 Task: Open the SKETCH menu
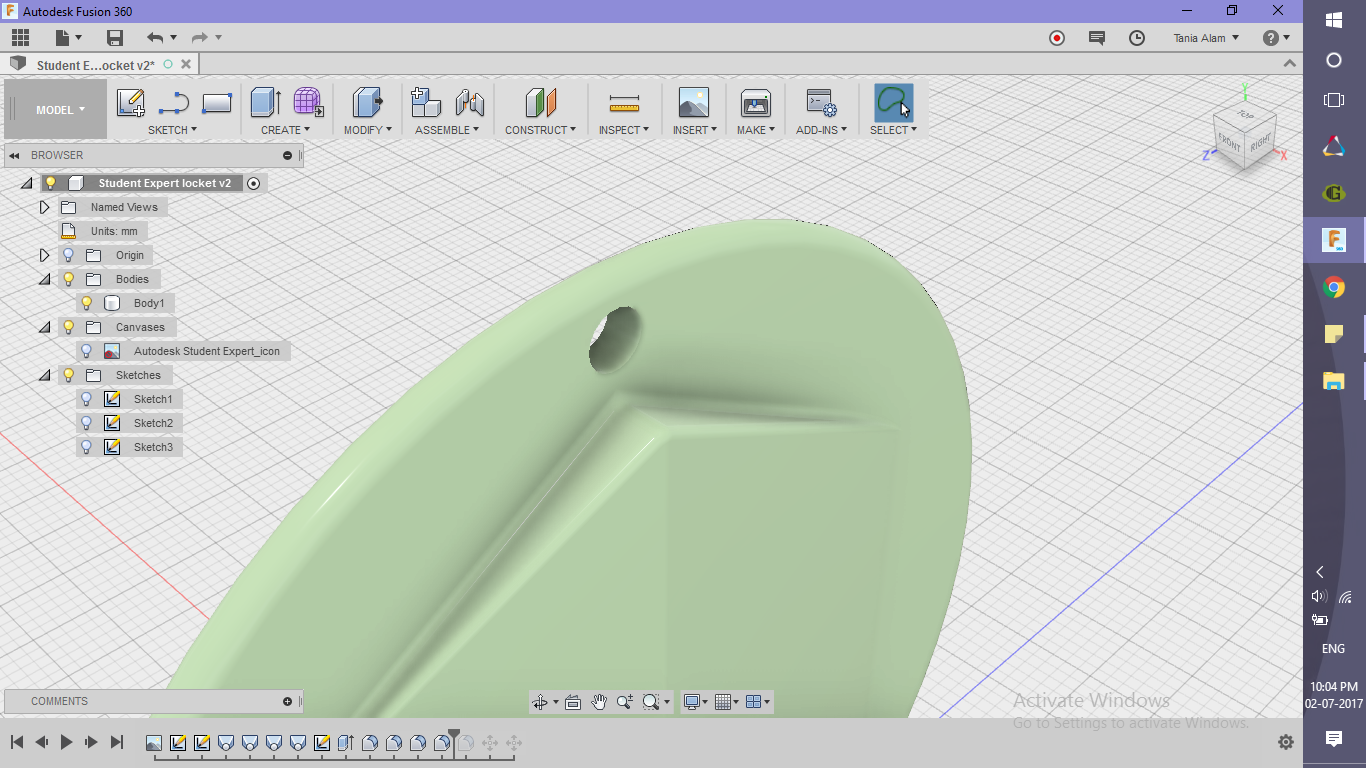tap(172, 130)
